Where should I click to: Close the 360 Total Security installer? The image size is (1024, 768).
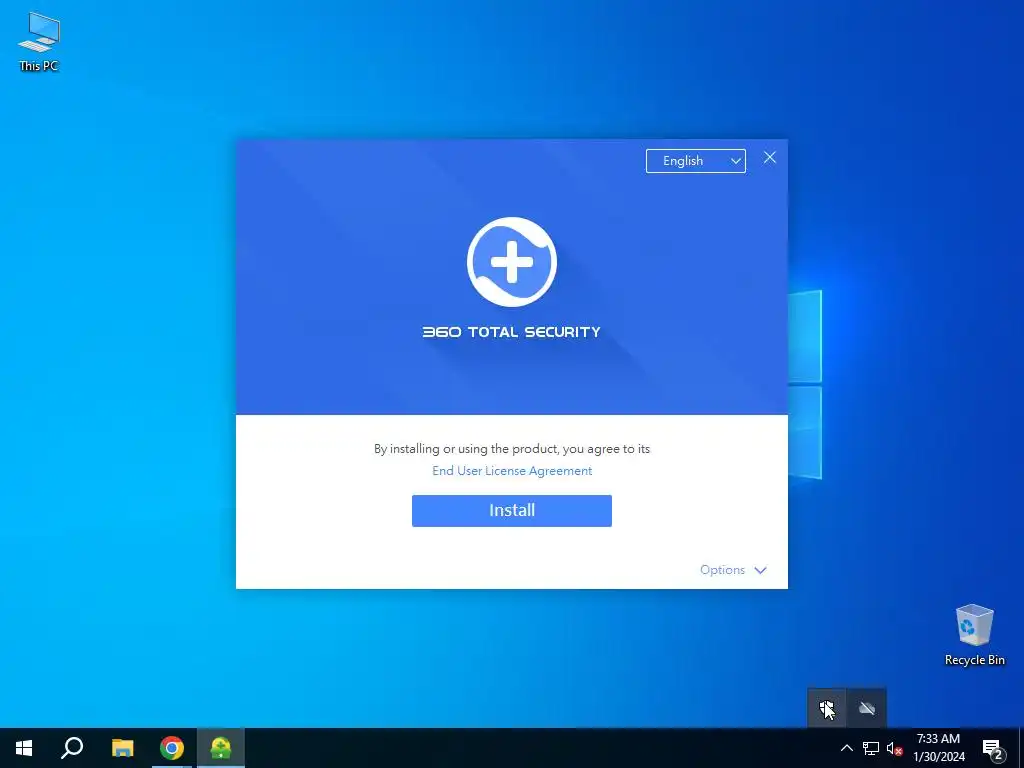[770, 157]
